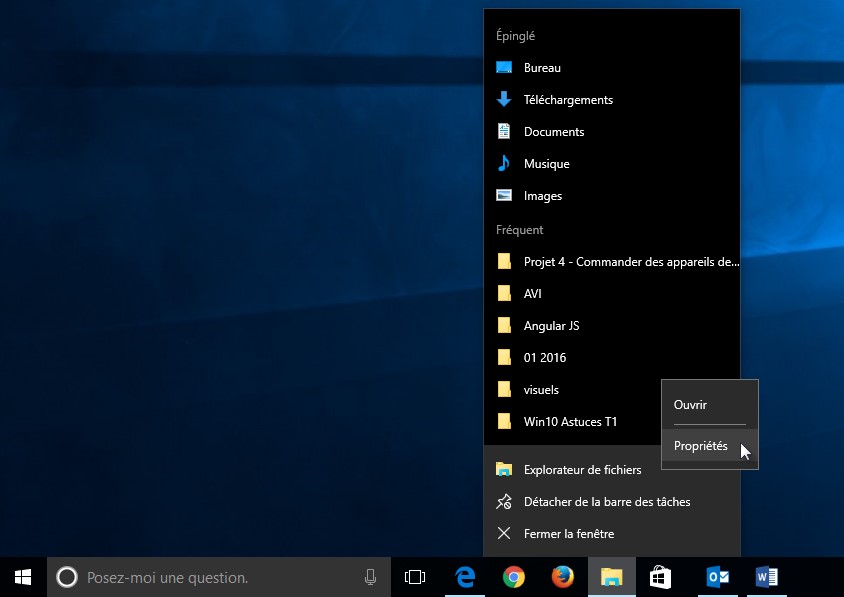Select Fermer la fenêtre
Viewport: 844px width, 597px height.
point(568,534)
